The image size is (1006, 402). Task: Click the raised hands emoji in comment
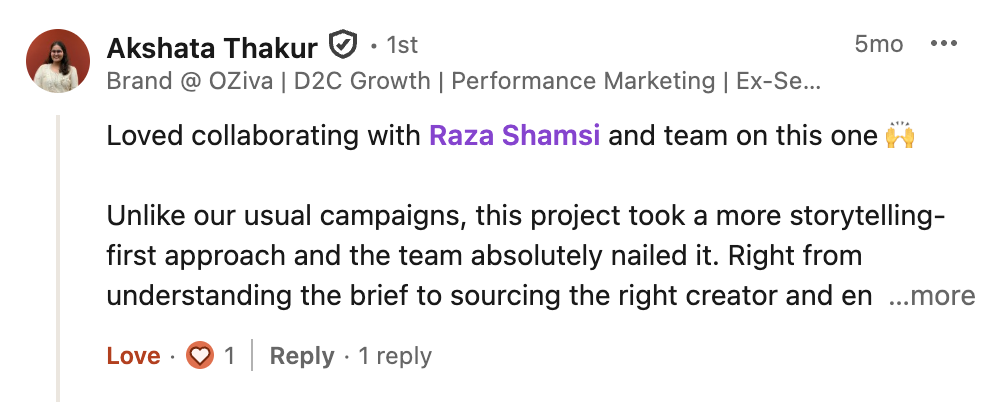tap(901, 136)
